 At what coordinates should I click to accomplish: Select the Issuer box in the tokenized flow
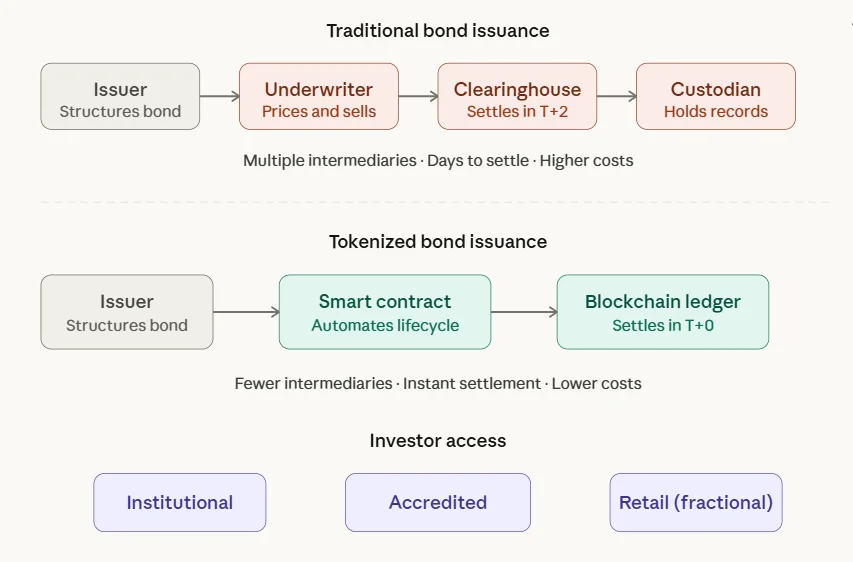[127, 312]
